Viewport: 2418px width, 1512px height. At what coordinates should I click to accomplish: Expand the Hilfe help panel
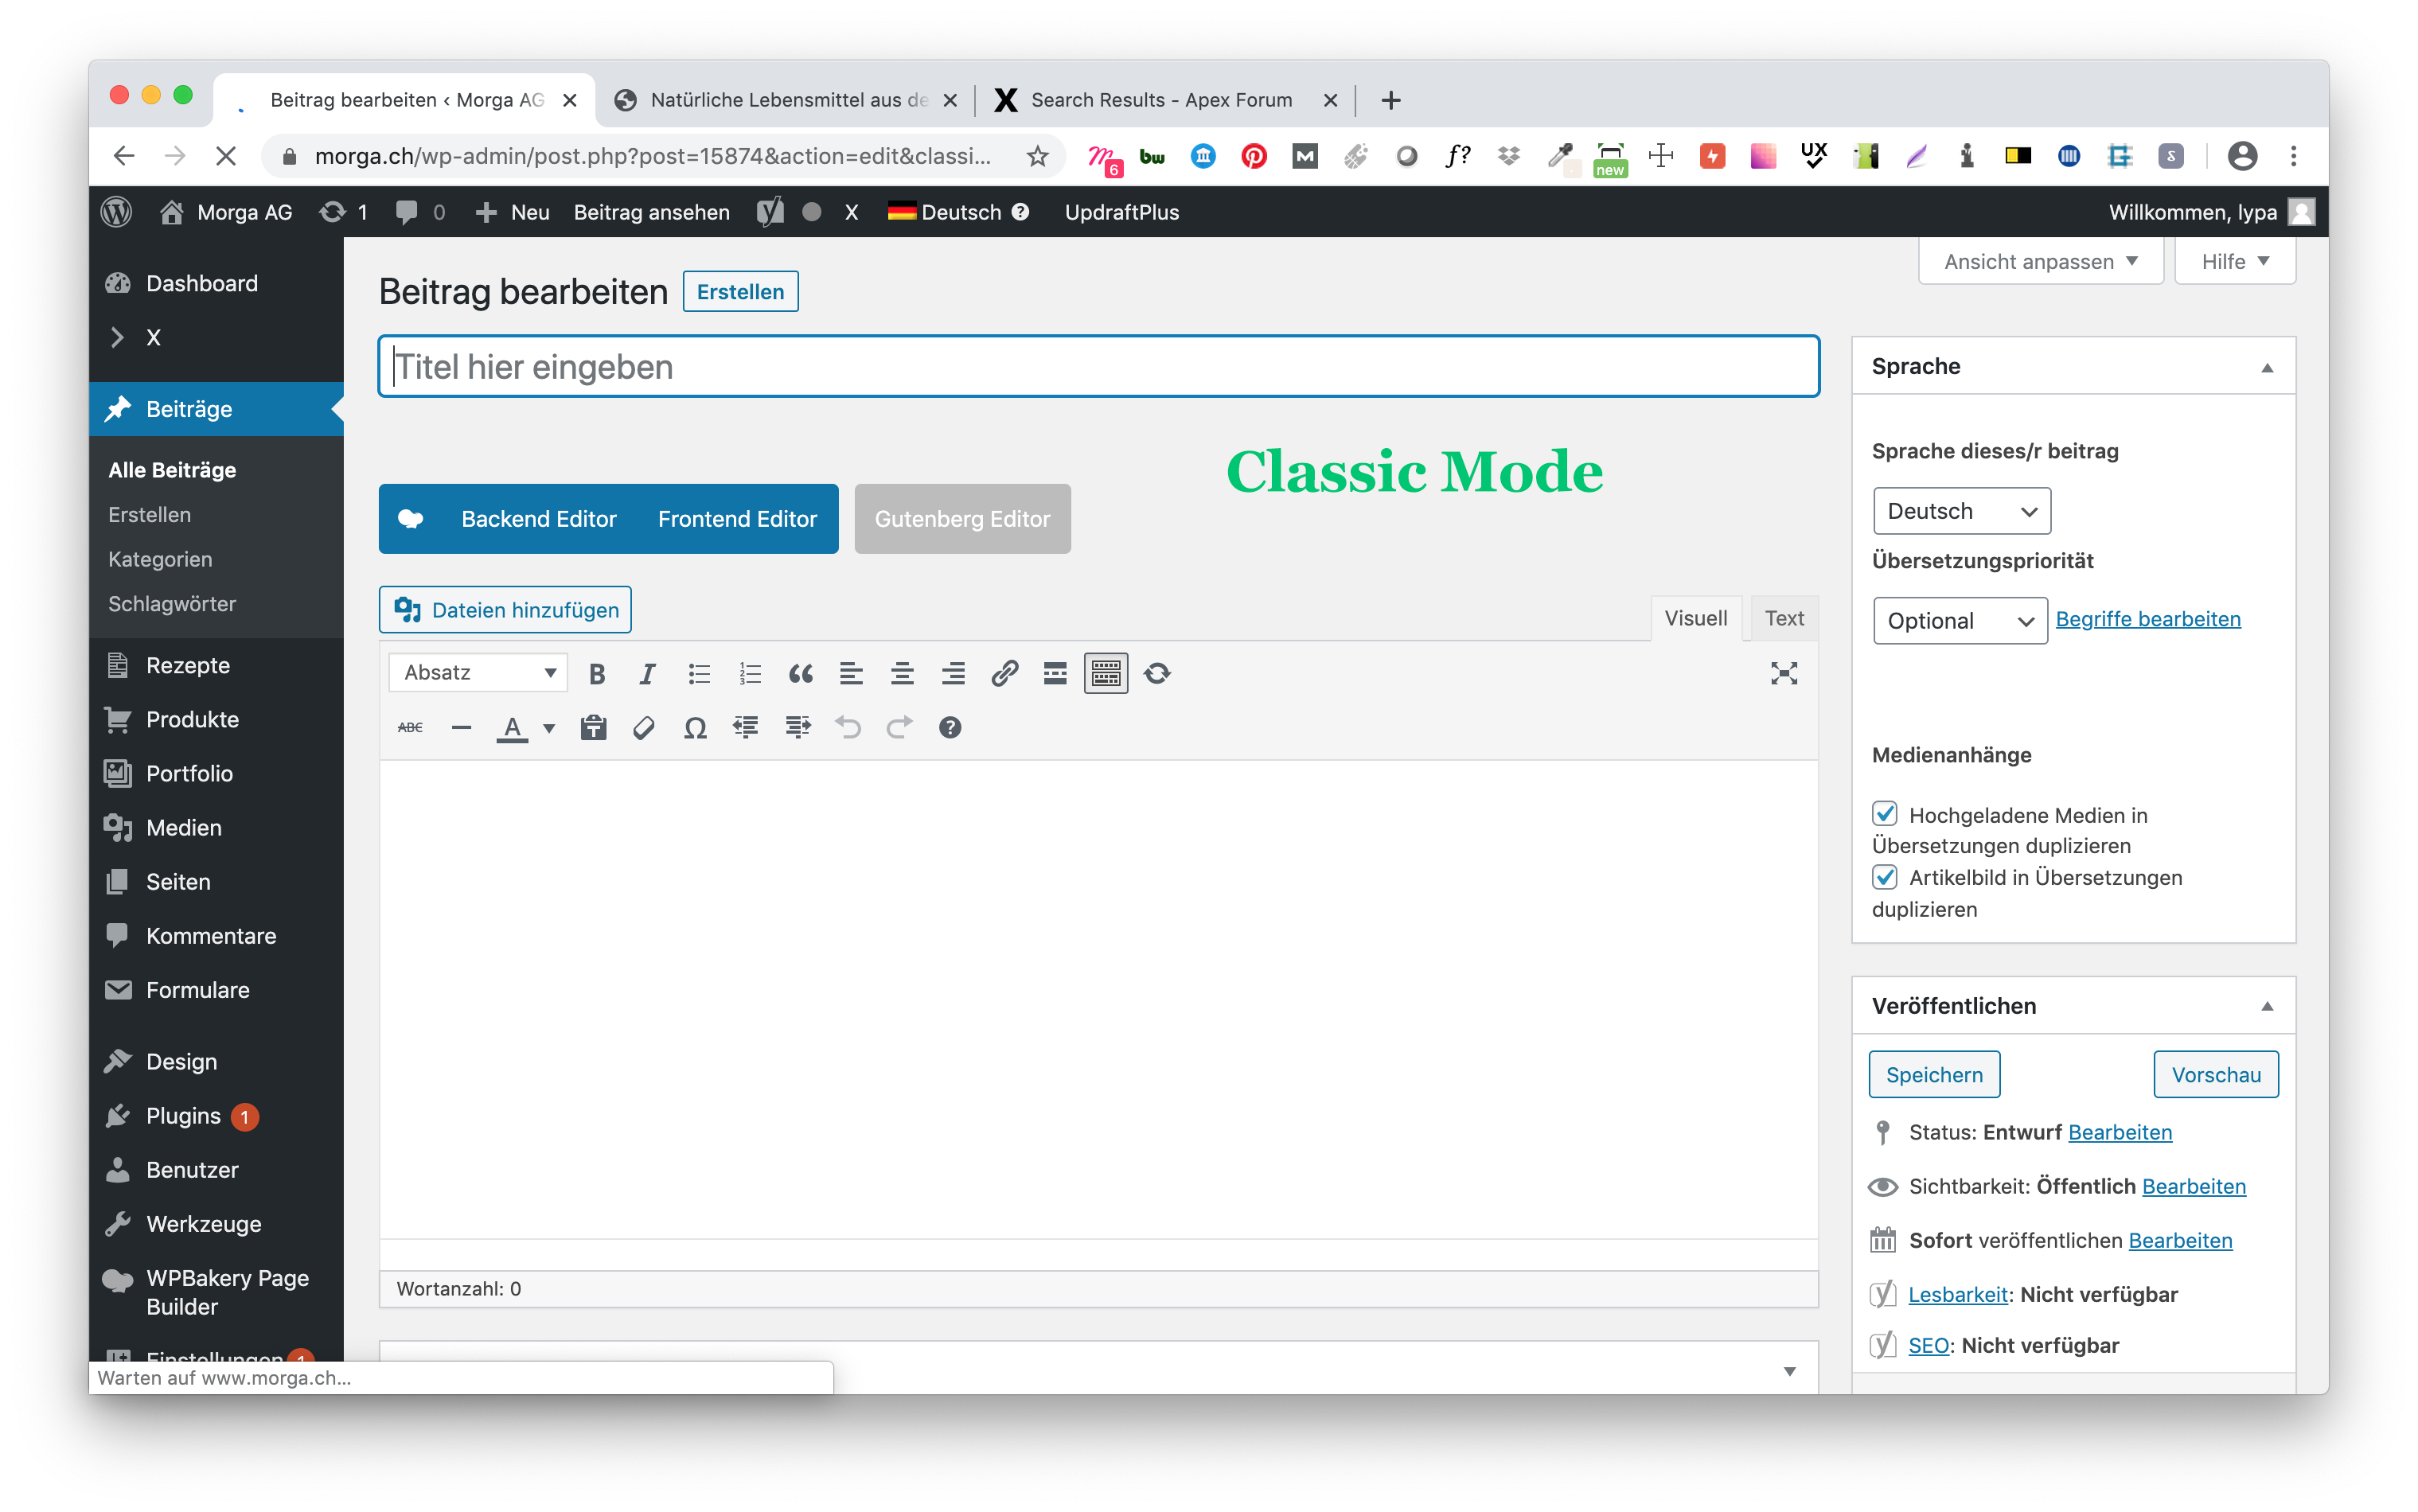2234,262
